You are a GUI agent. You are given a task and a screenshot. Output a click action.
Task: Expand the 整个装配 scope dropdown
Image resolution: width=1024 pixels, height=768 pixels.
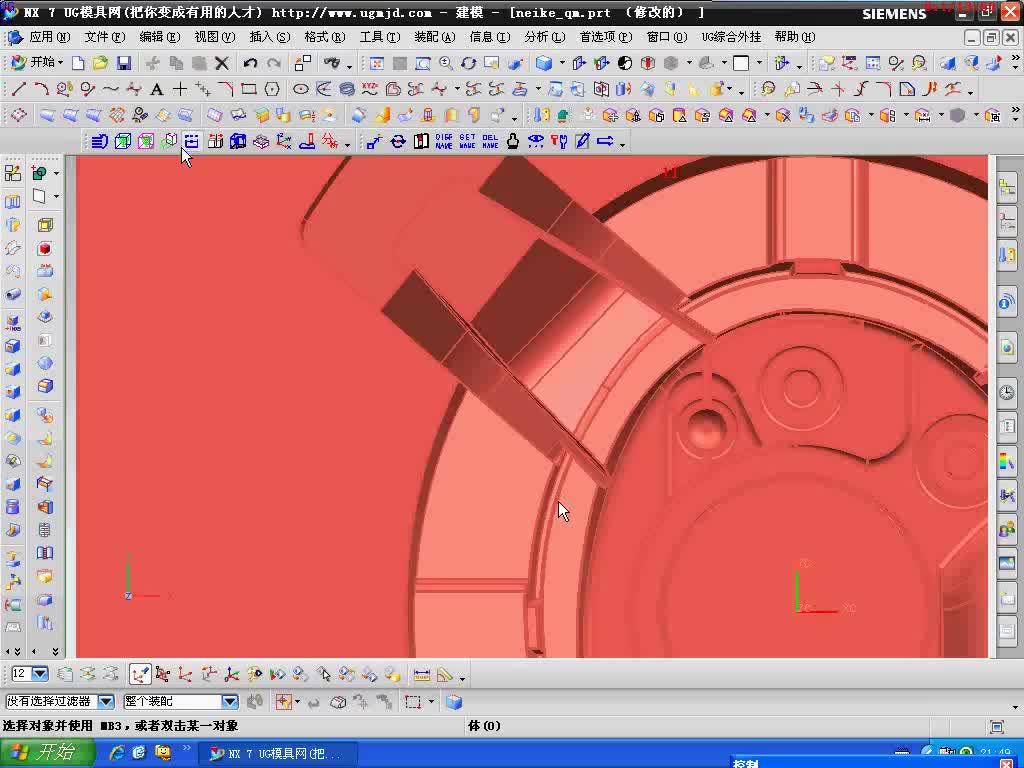pos(229,701)
